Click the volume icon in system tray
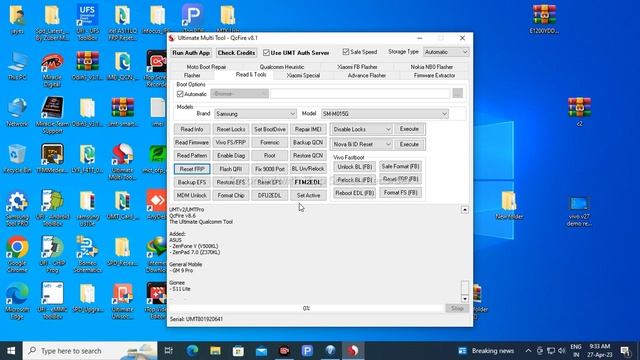This screenshot has height=360, width=640. pos(562,351)
